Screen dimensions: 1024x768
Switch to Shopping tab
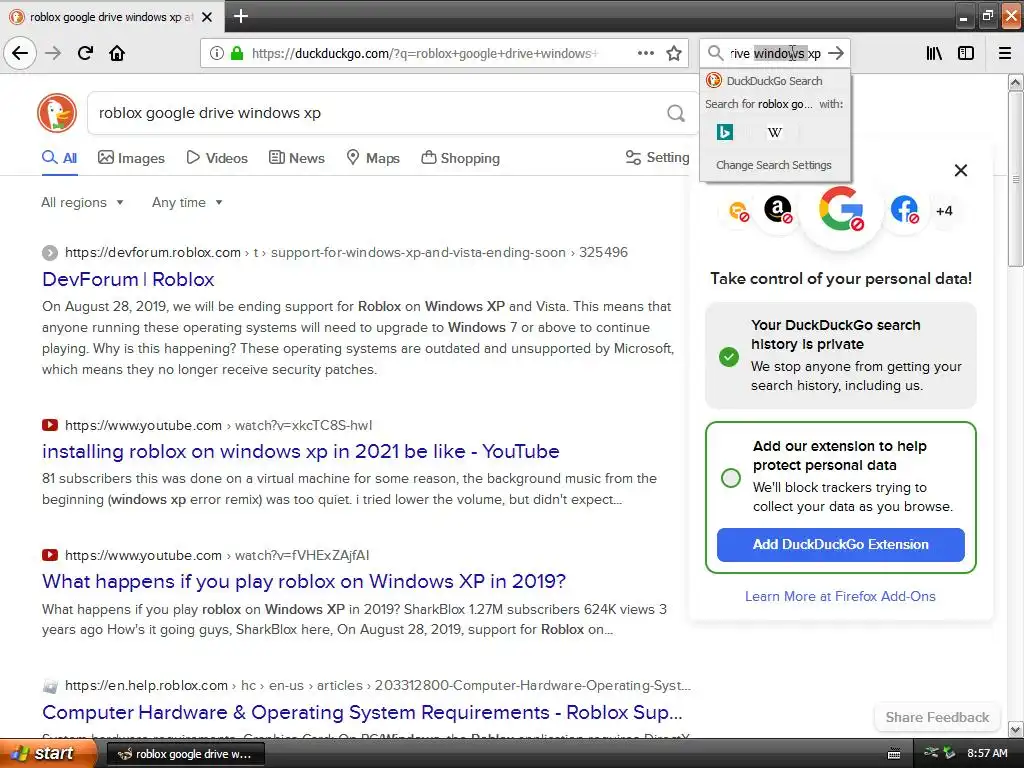(x=460, y=157)
